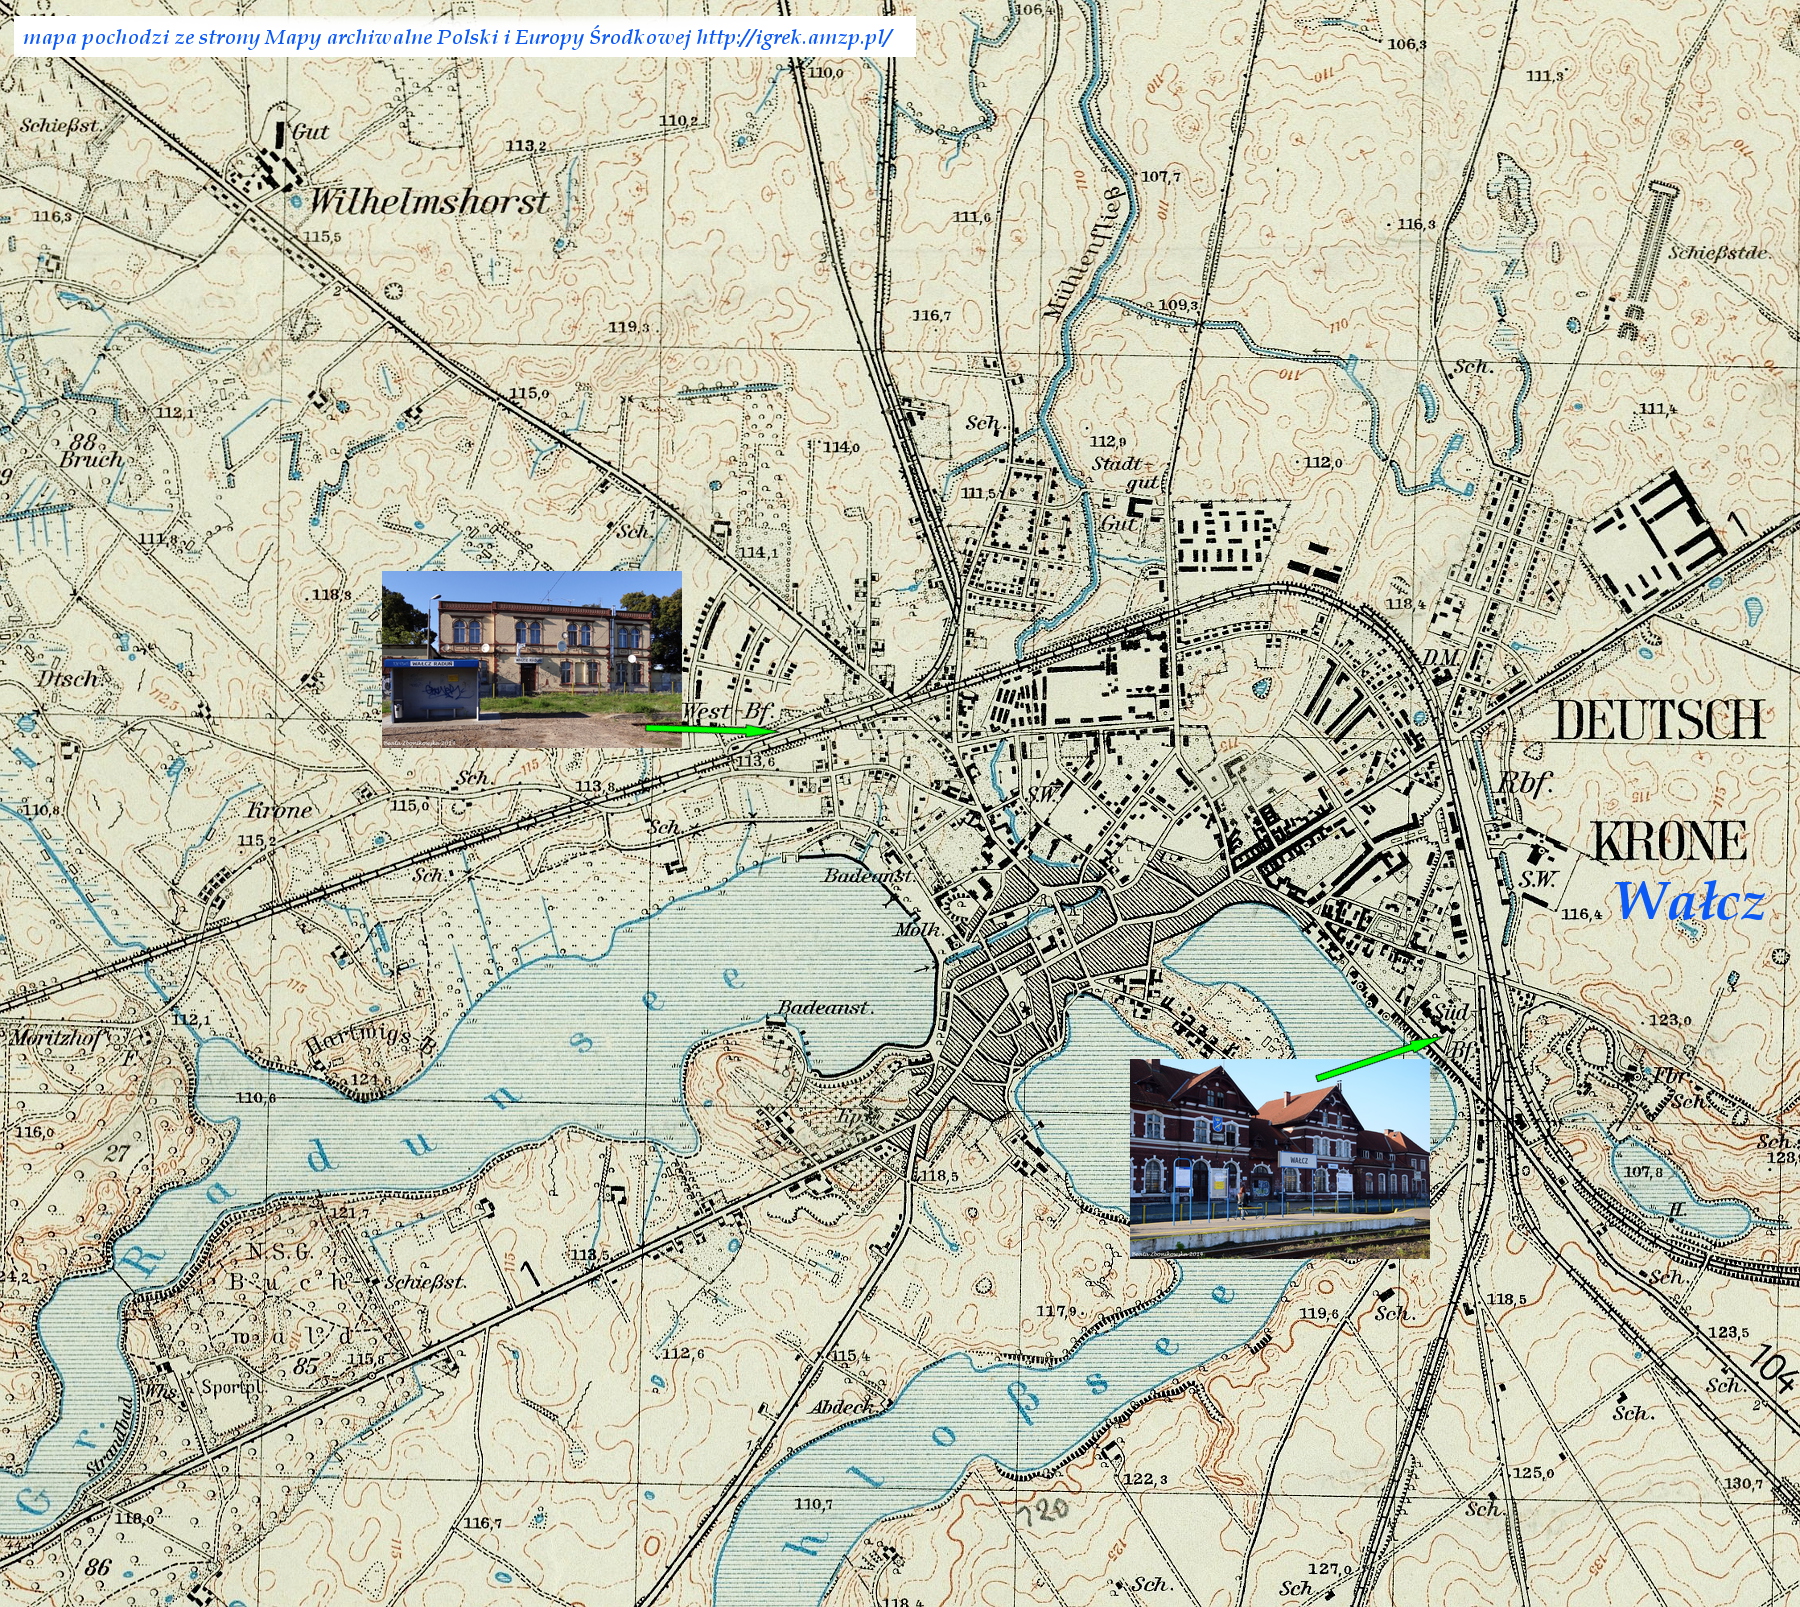1800x1607 pixels.
Task: Click elevation point '110,2'
Action: (x=678, y=121)
